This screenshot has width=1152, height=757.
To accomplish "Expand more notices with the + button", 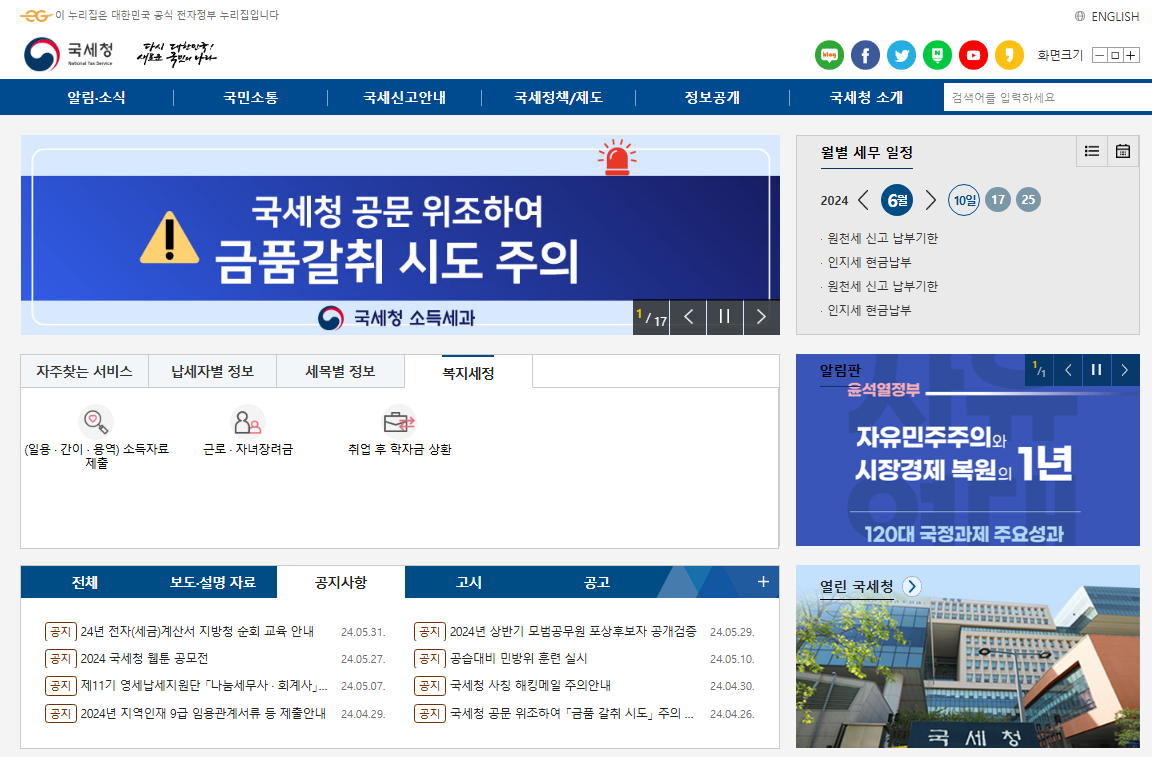I will point(764,581).
